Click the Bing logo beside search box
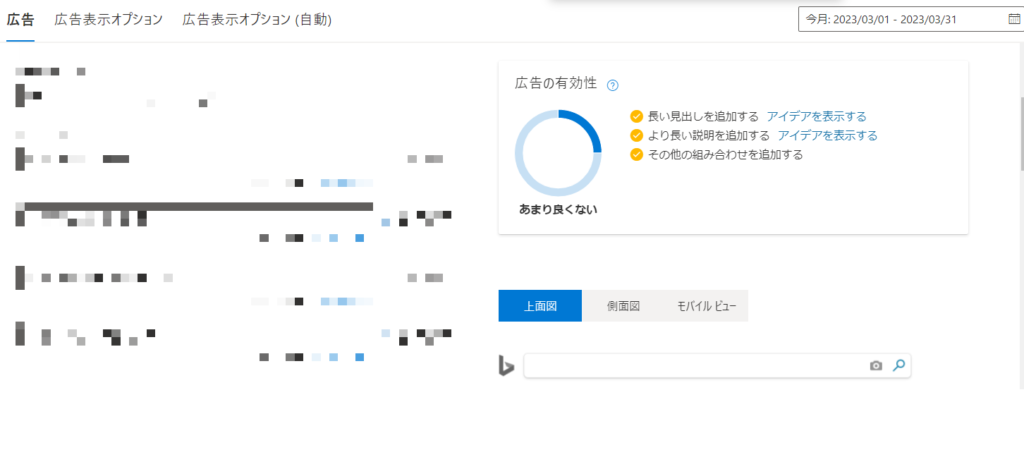Screen dimensions: 1024x457 pos(507,366)
